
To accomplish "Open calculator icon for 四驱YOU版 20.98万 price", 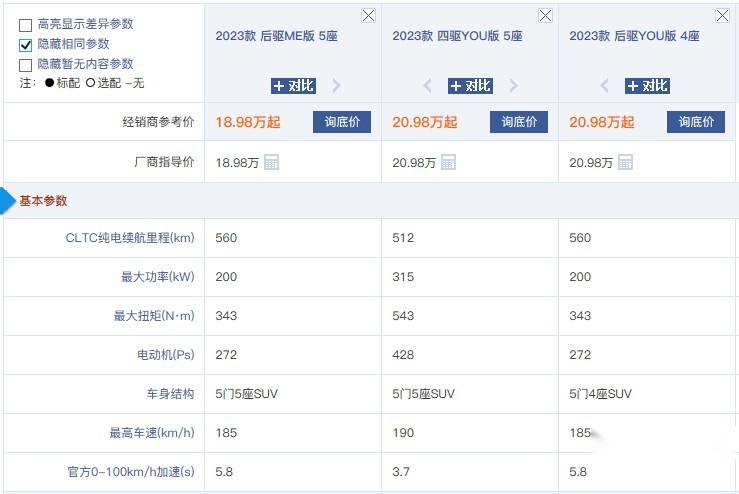I will click(448, 162).
